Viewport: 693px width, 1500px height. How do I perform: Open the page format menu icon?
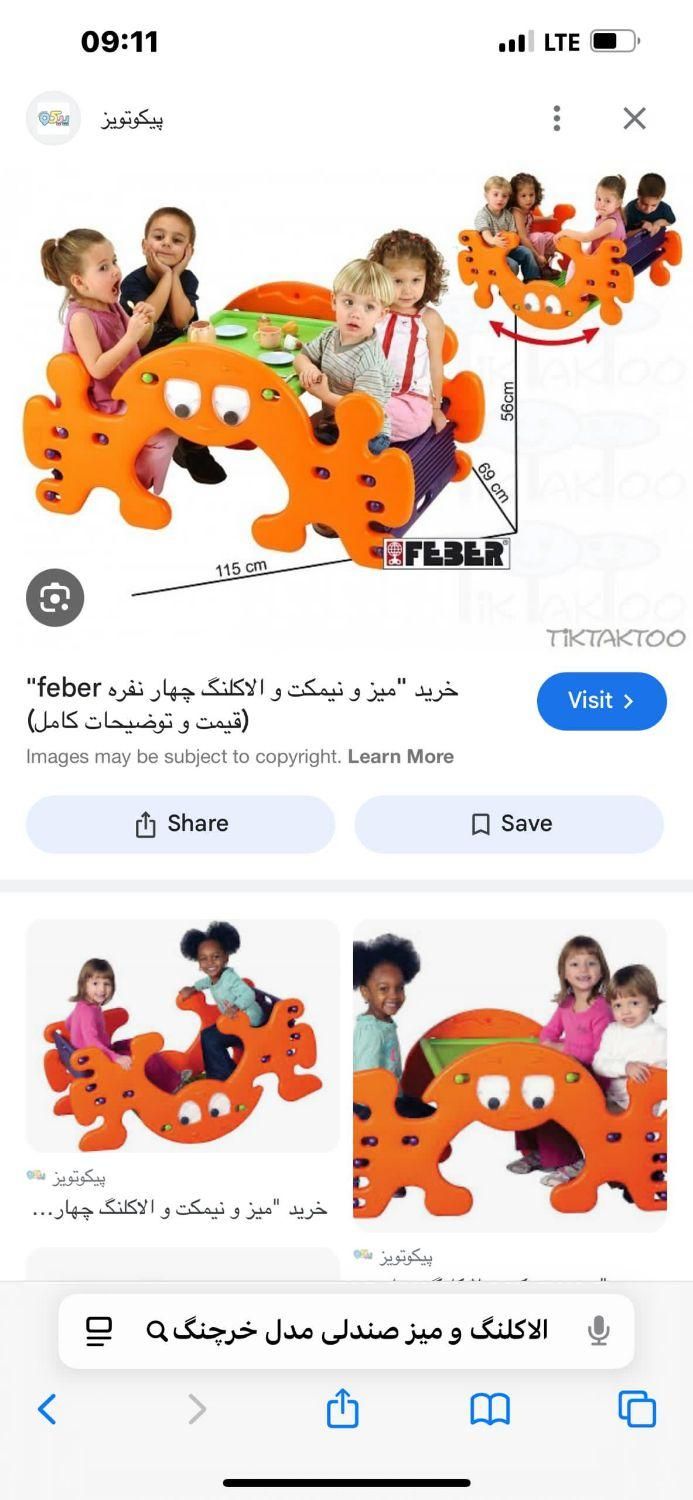99,1331
